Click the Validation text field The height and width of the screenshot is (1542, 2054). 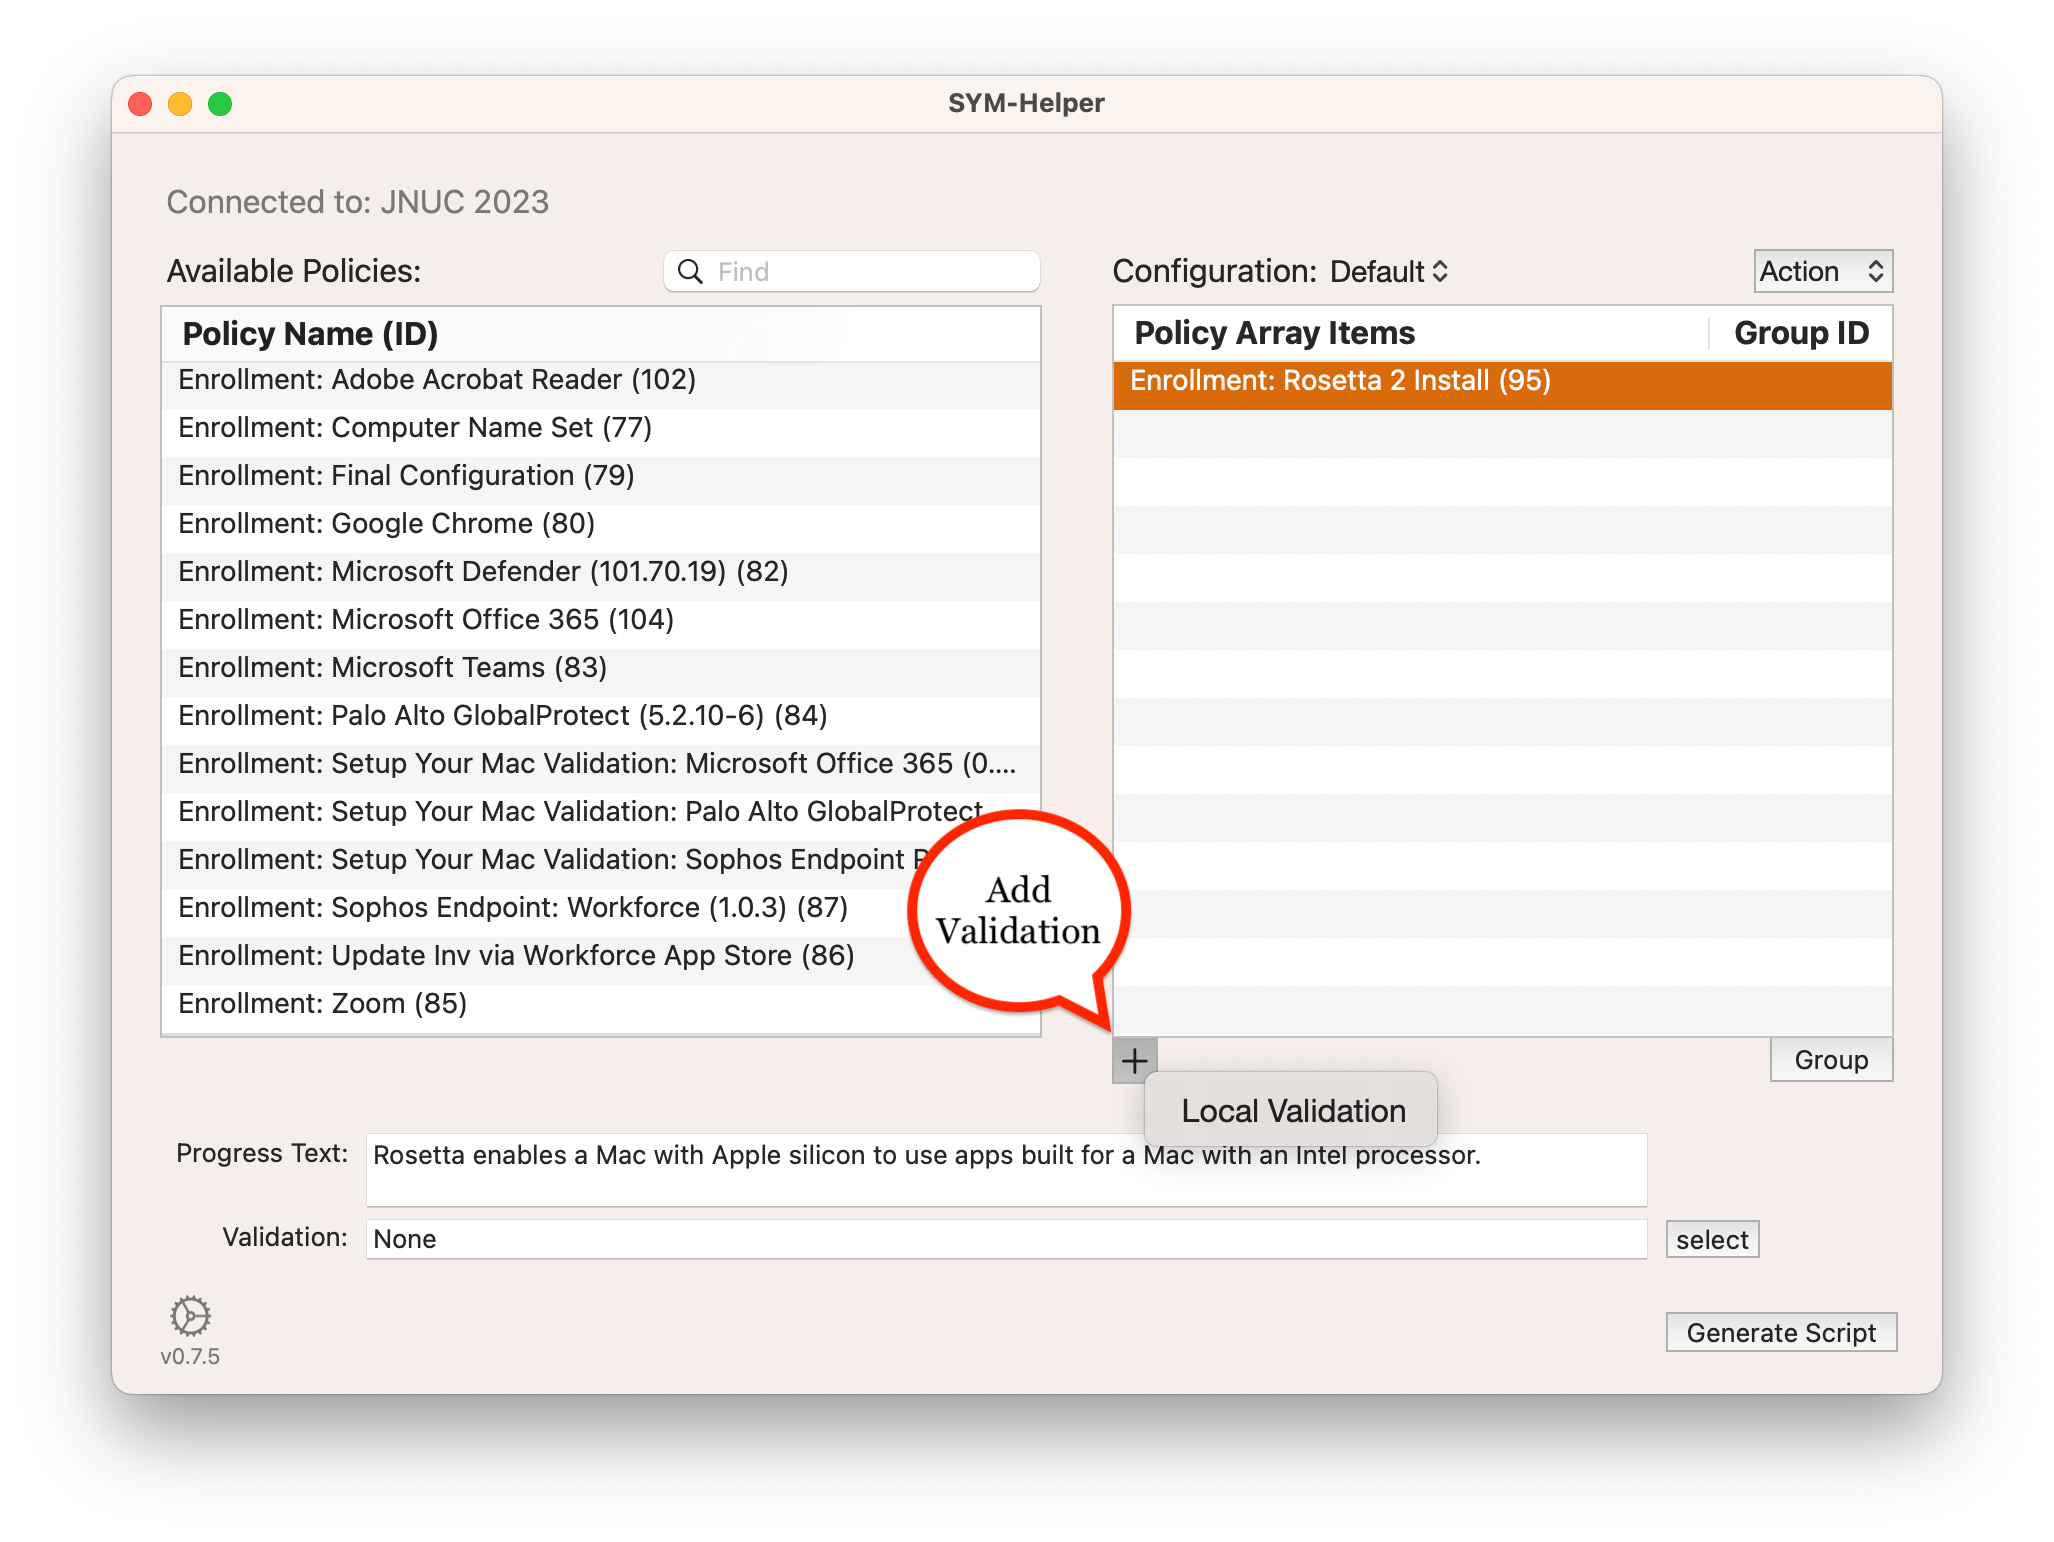[1005, 1240]
